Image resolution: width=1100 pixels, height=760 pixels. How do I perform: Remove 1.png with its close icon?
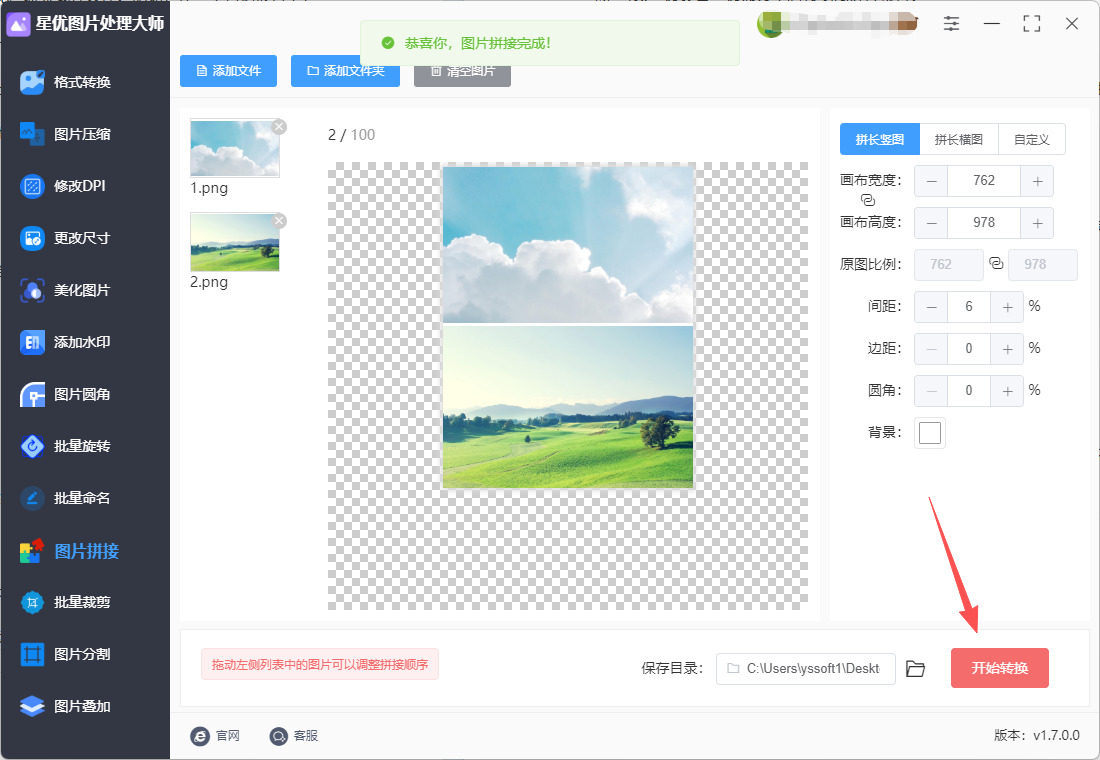pos(279,127)
